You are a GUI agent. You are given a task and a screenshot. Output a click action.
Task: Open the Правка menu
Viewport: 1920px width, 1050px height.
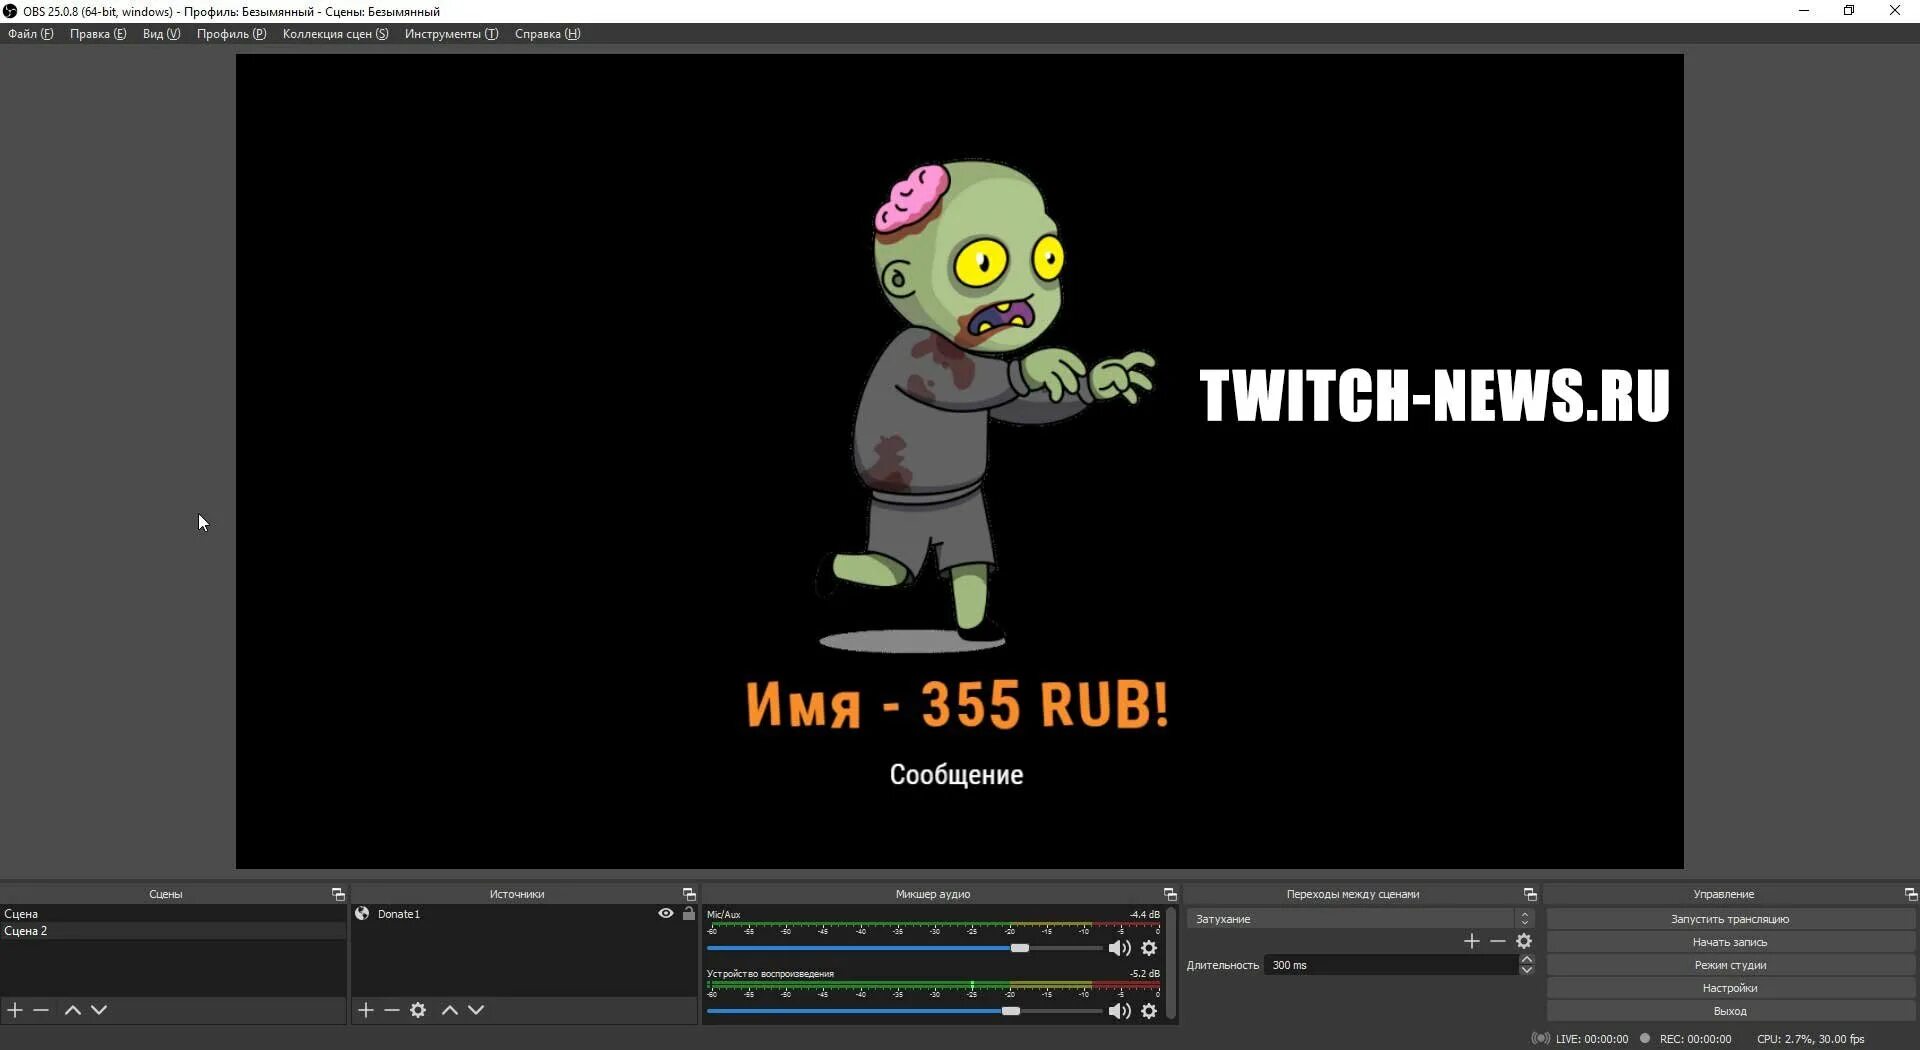(x=98, y=34)
